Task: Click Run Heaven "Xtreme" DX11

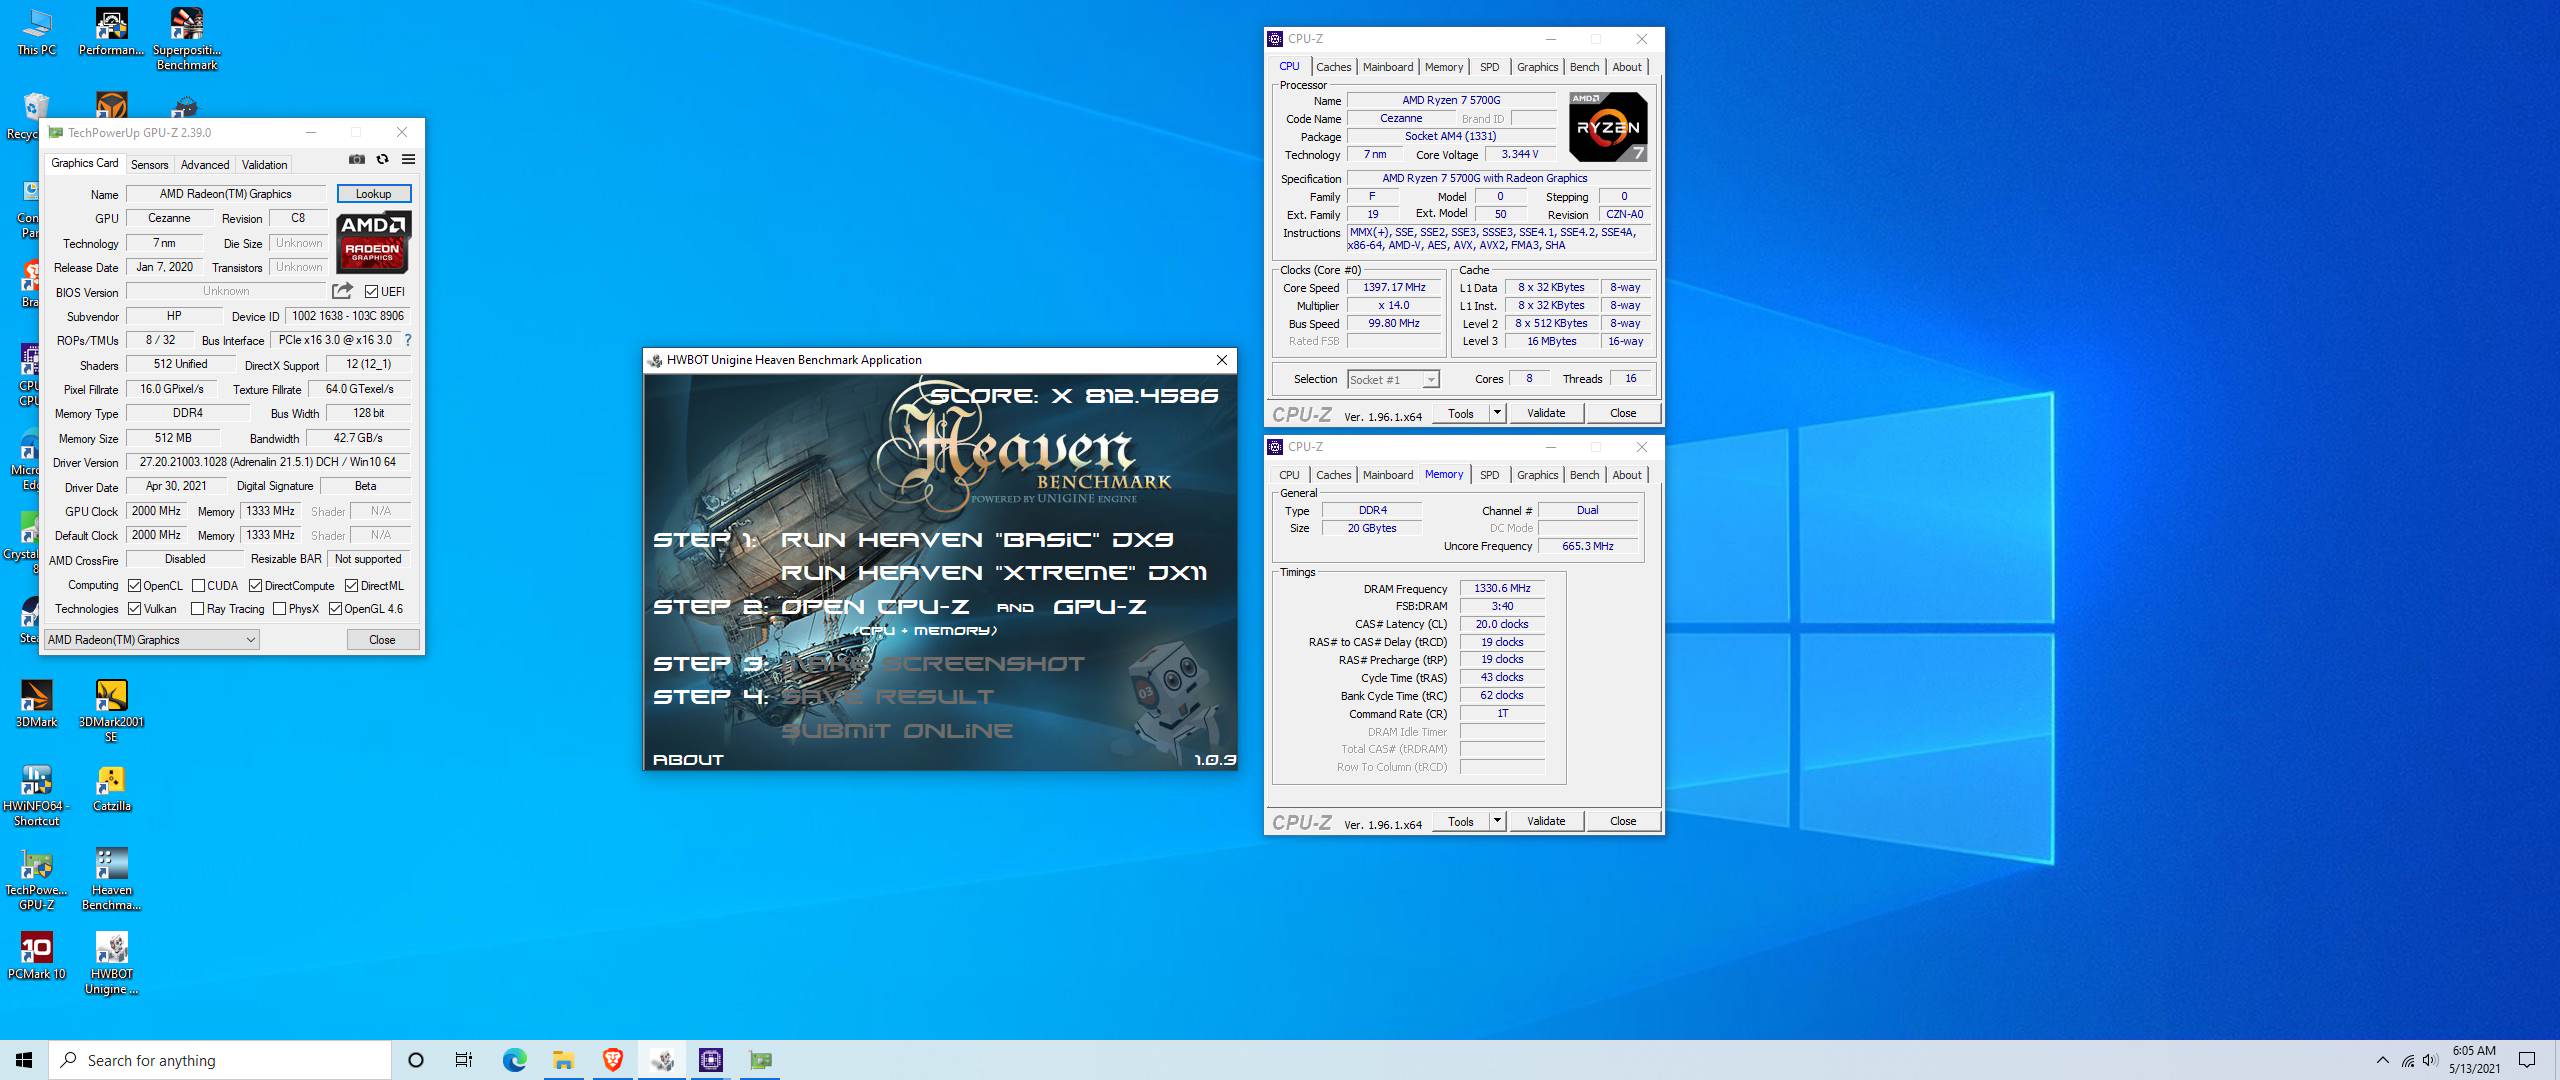Action: [x=994, y=573]
